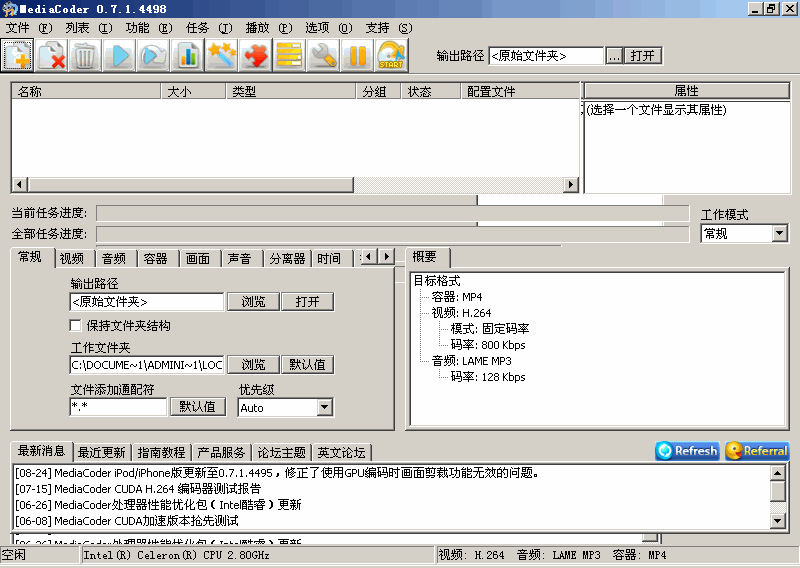Viewport: 800px width, 568px height.
Task: Switch to the 分离器 tab
Action: [x=287, y=259]
